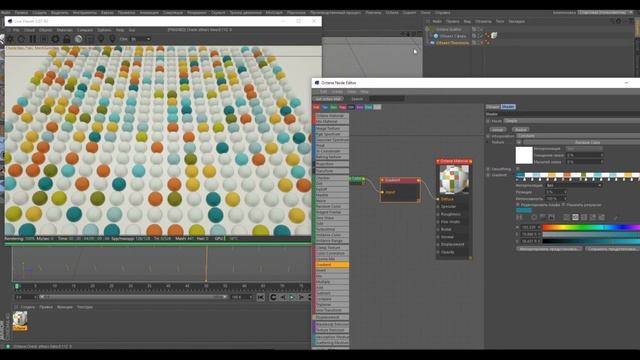This screenshot has height=360, width=640.
Task: Select Octane Material entry in node list
Action: (332, 116)
